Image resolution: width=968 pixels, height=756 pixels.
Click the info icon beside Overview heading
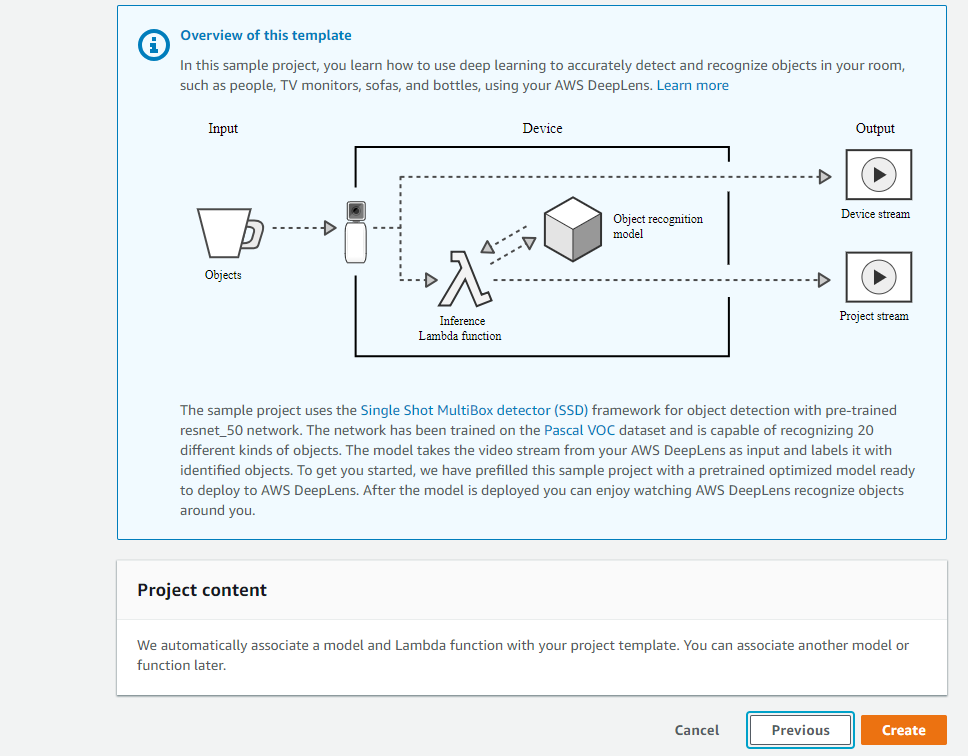coord(153,44)
